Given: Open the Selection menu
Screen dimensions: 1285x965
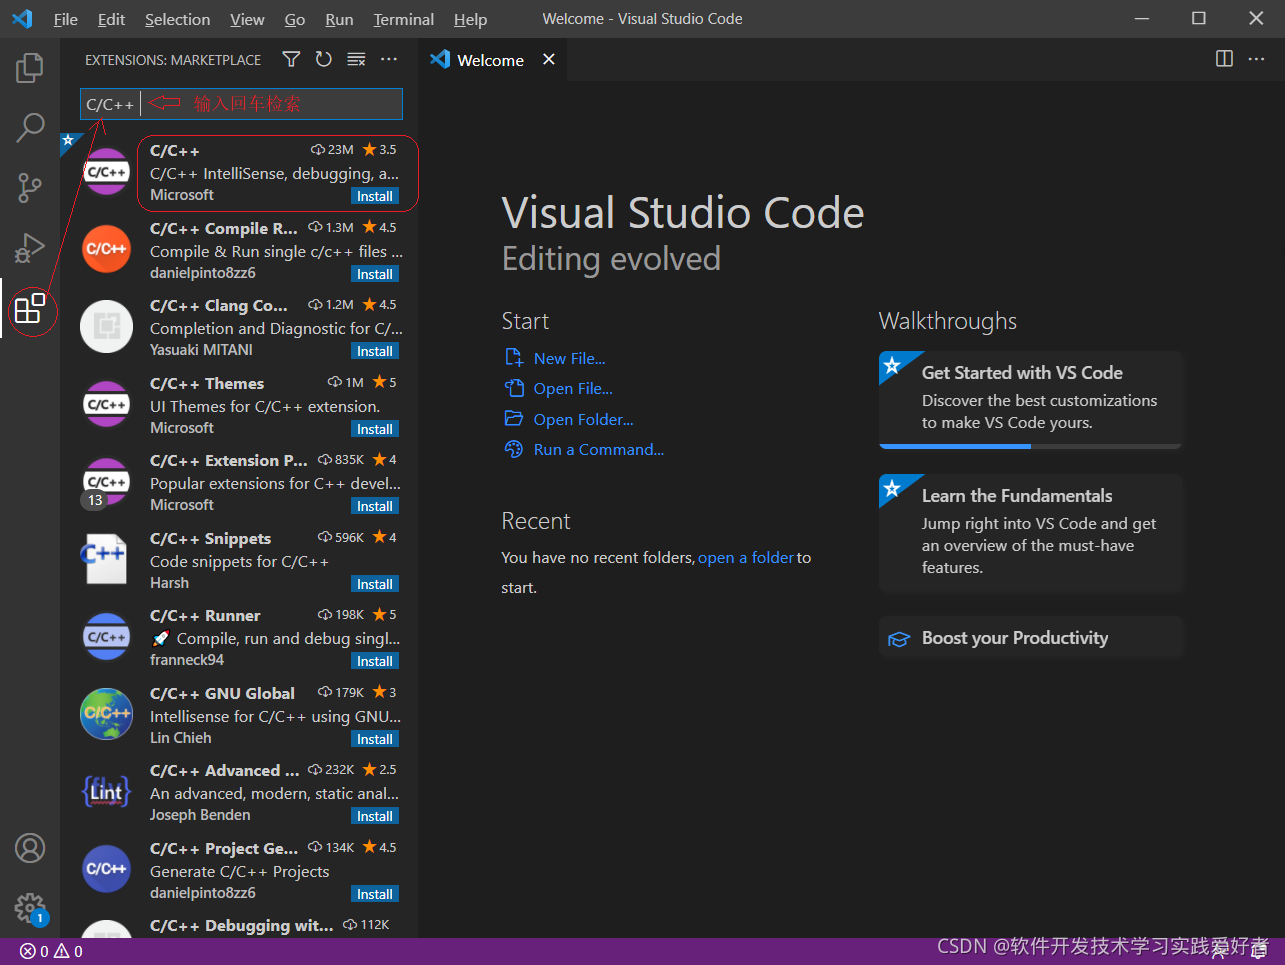Looking at the screenshot, I should (177, 19).
